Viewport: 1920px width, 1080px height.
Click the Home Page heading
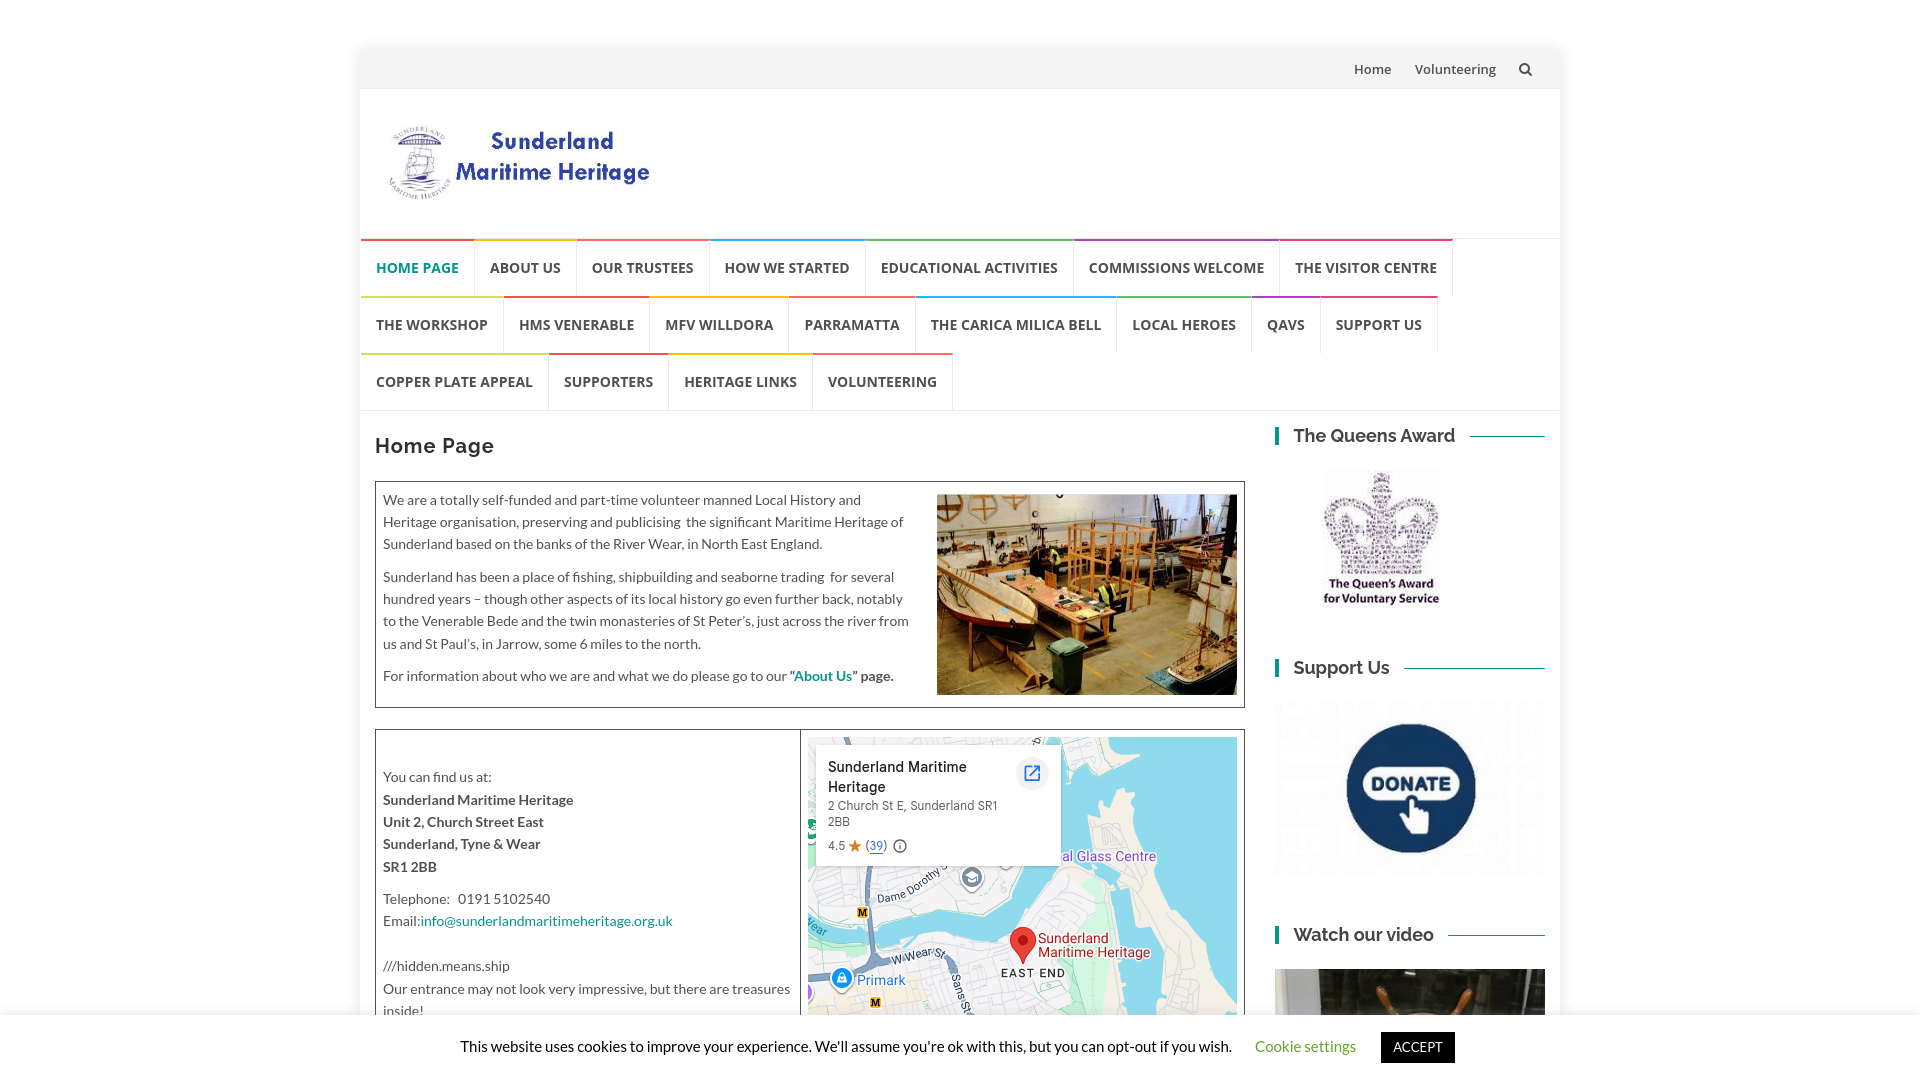[x=434, y=446]
